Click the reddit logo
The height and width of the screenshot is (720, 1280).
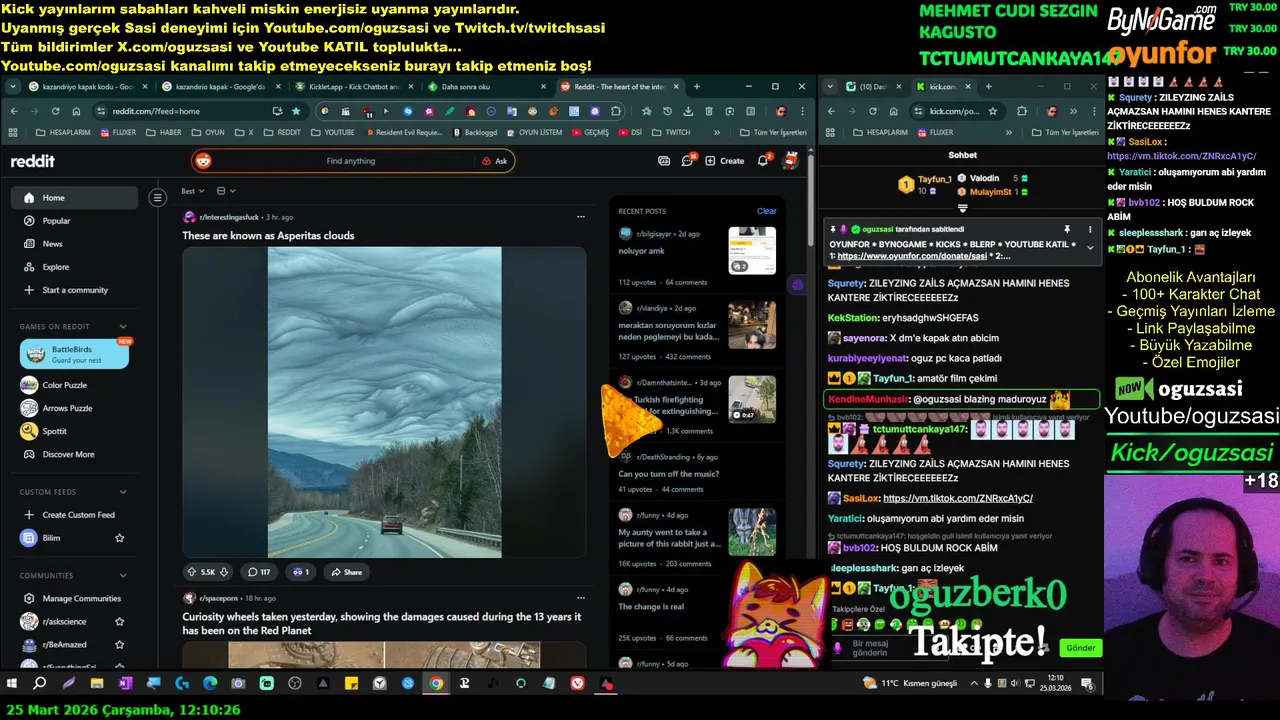[33, 161]
